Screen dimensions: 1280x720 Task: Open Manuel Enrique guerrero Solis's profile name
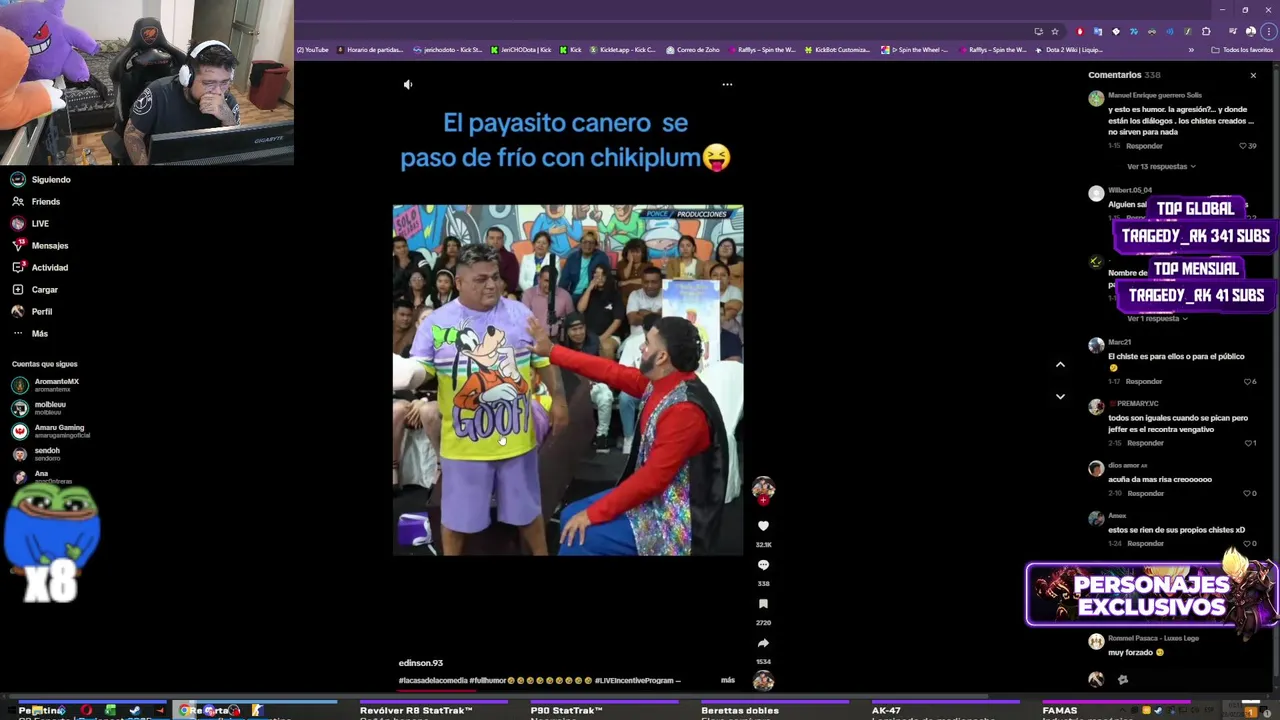tap(1155, 95)
